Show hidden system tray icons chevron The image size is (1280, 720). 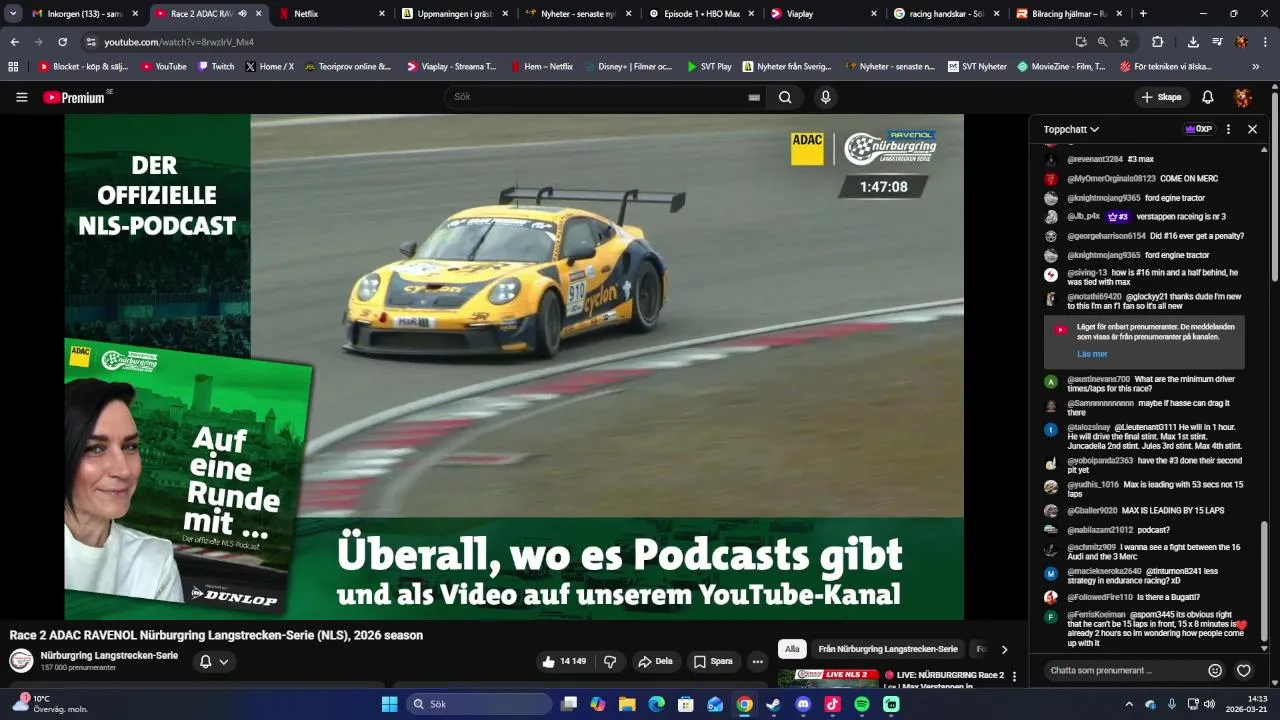click(x=1129, y=704)
